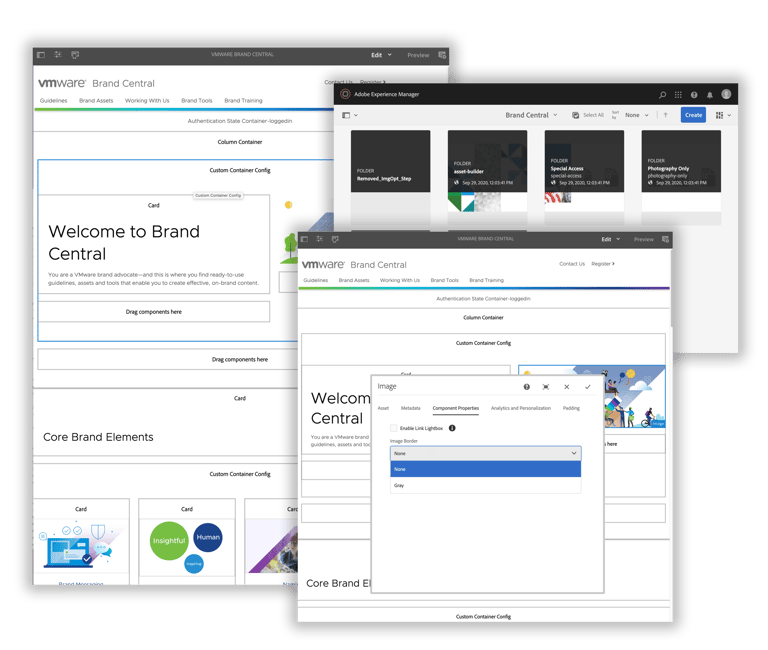Click Contact Us link in front page
Viewport: 768px width, 650px height.
tap(572, 264)
